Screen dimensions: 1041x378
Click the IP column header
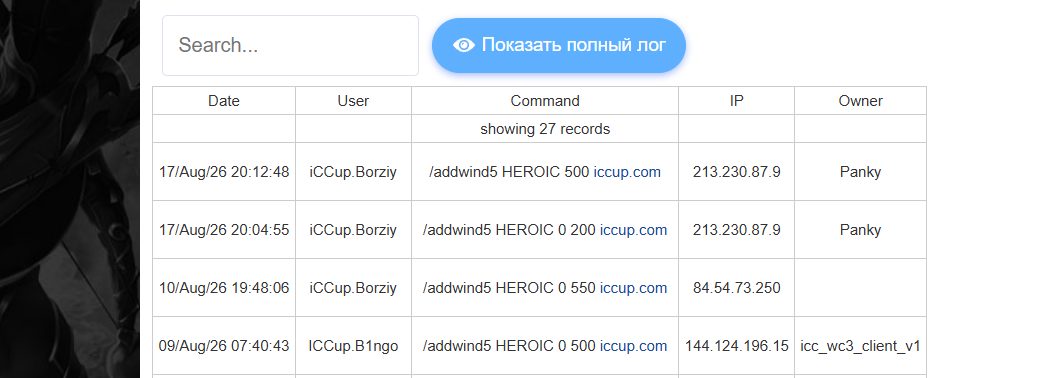tap(736, 101)
